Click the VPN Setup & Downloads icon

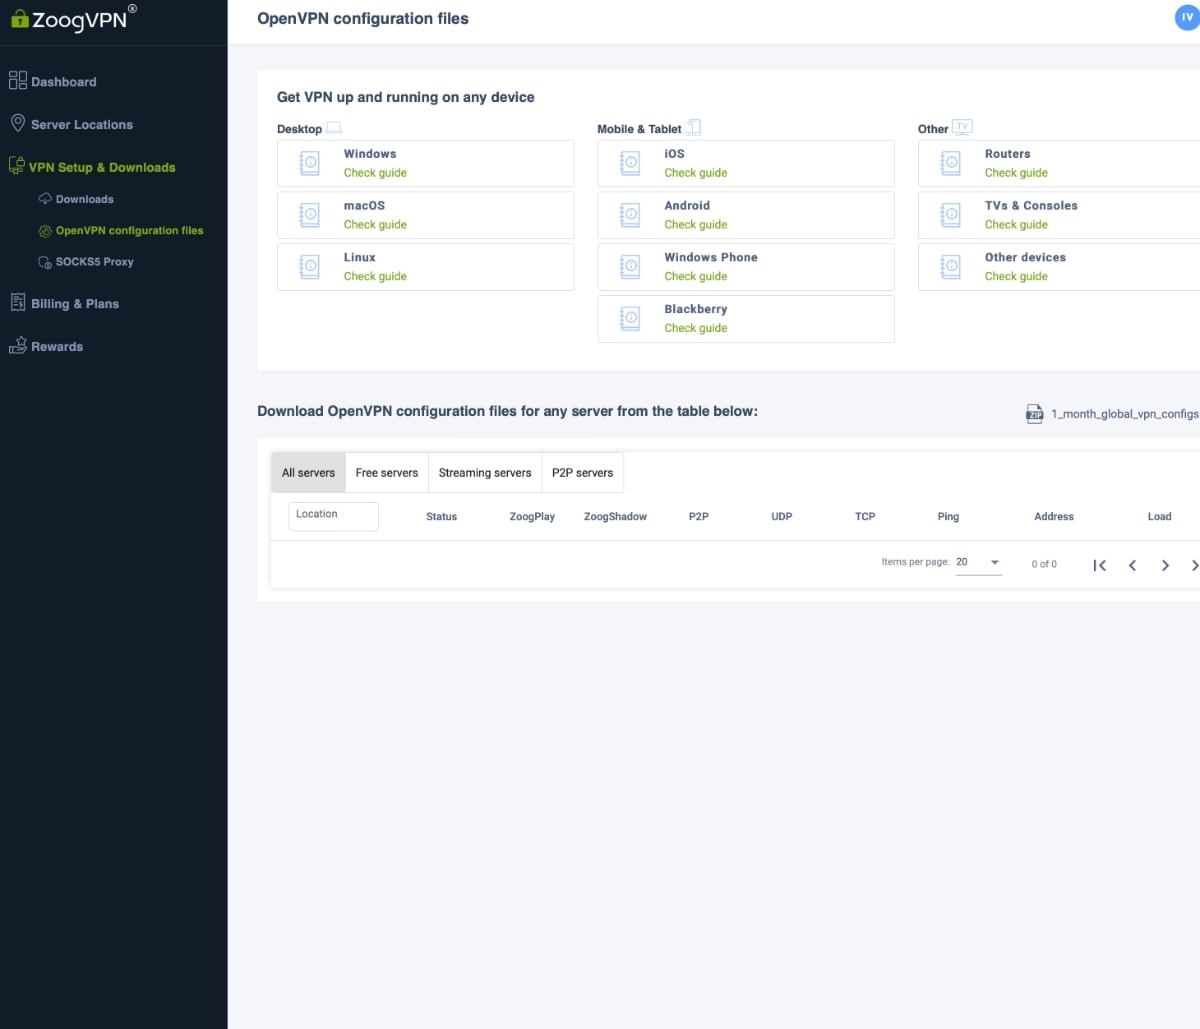[17, 166]
